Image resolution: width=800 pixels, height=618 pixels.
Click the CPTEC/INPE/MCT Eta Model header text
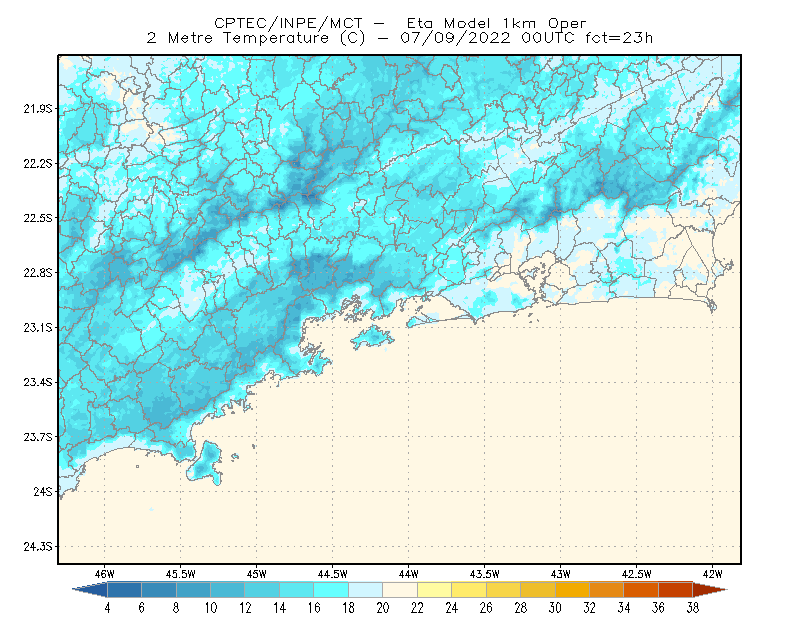point(400,23)
